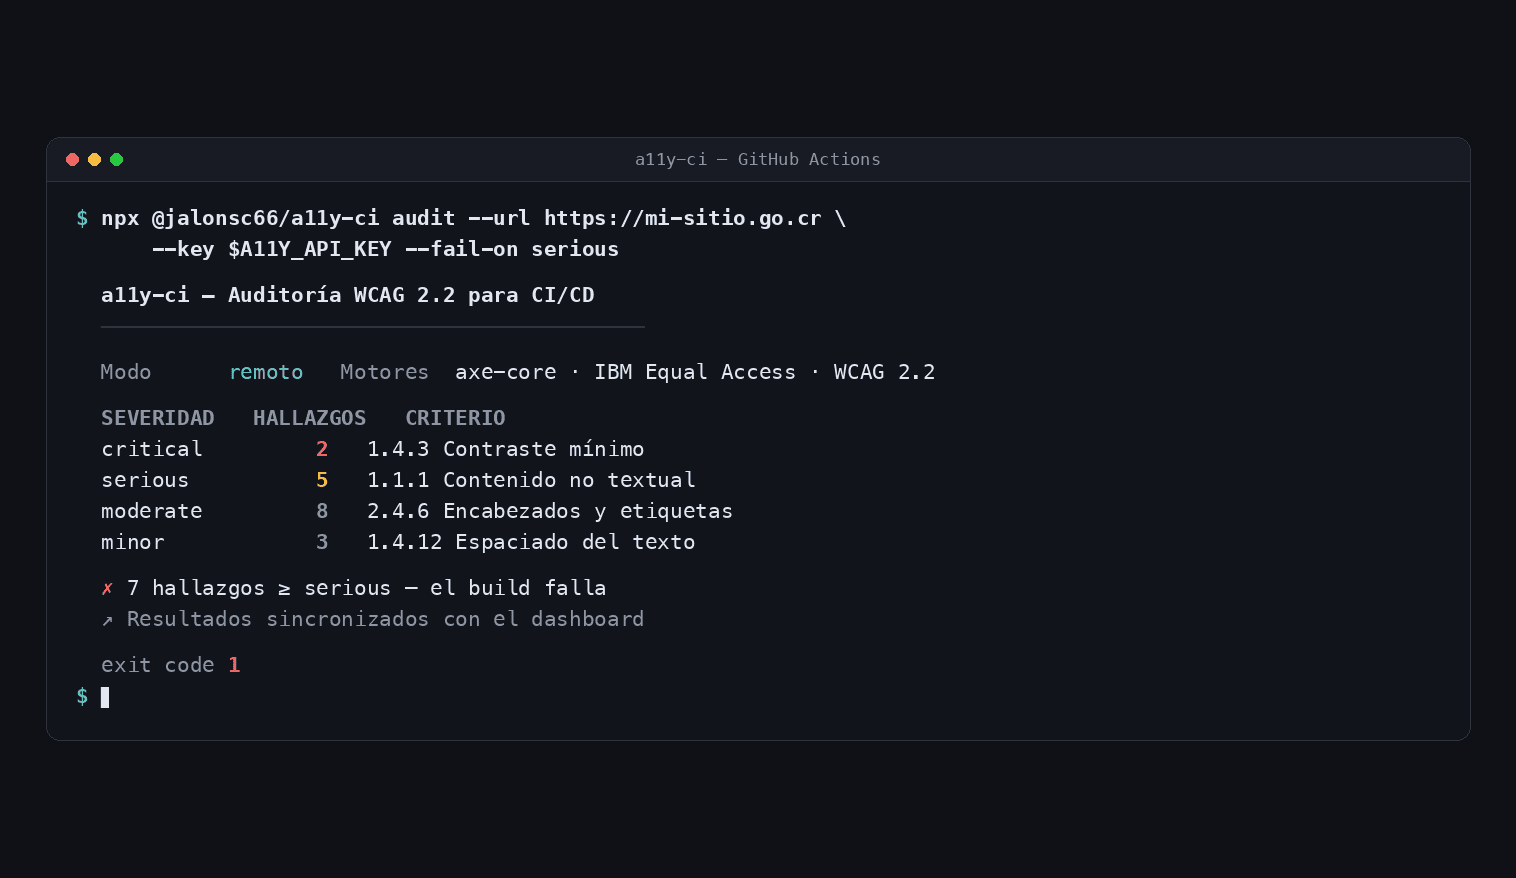The image size is (1516, 878).
Task: Click the 'moderate' severity row label
Action: [x=152, y=511]
